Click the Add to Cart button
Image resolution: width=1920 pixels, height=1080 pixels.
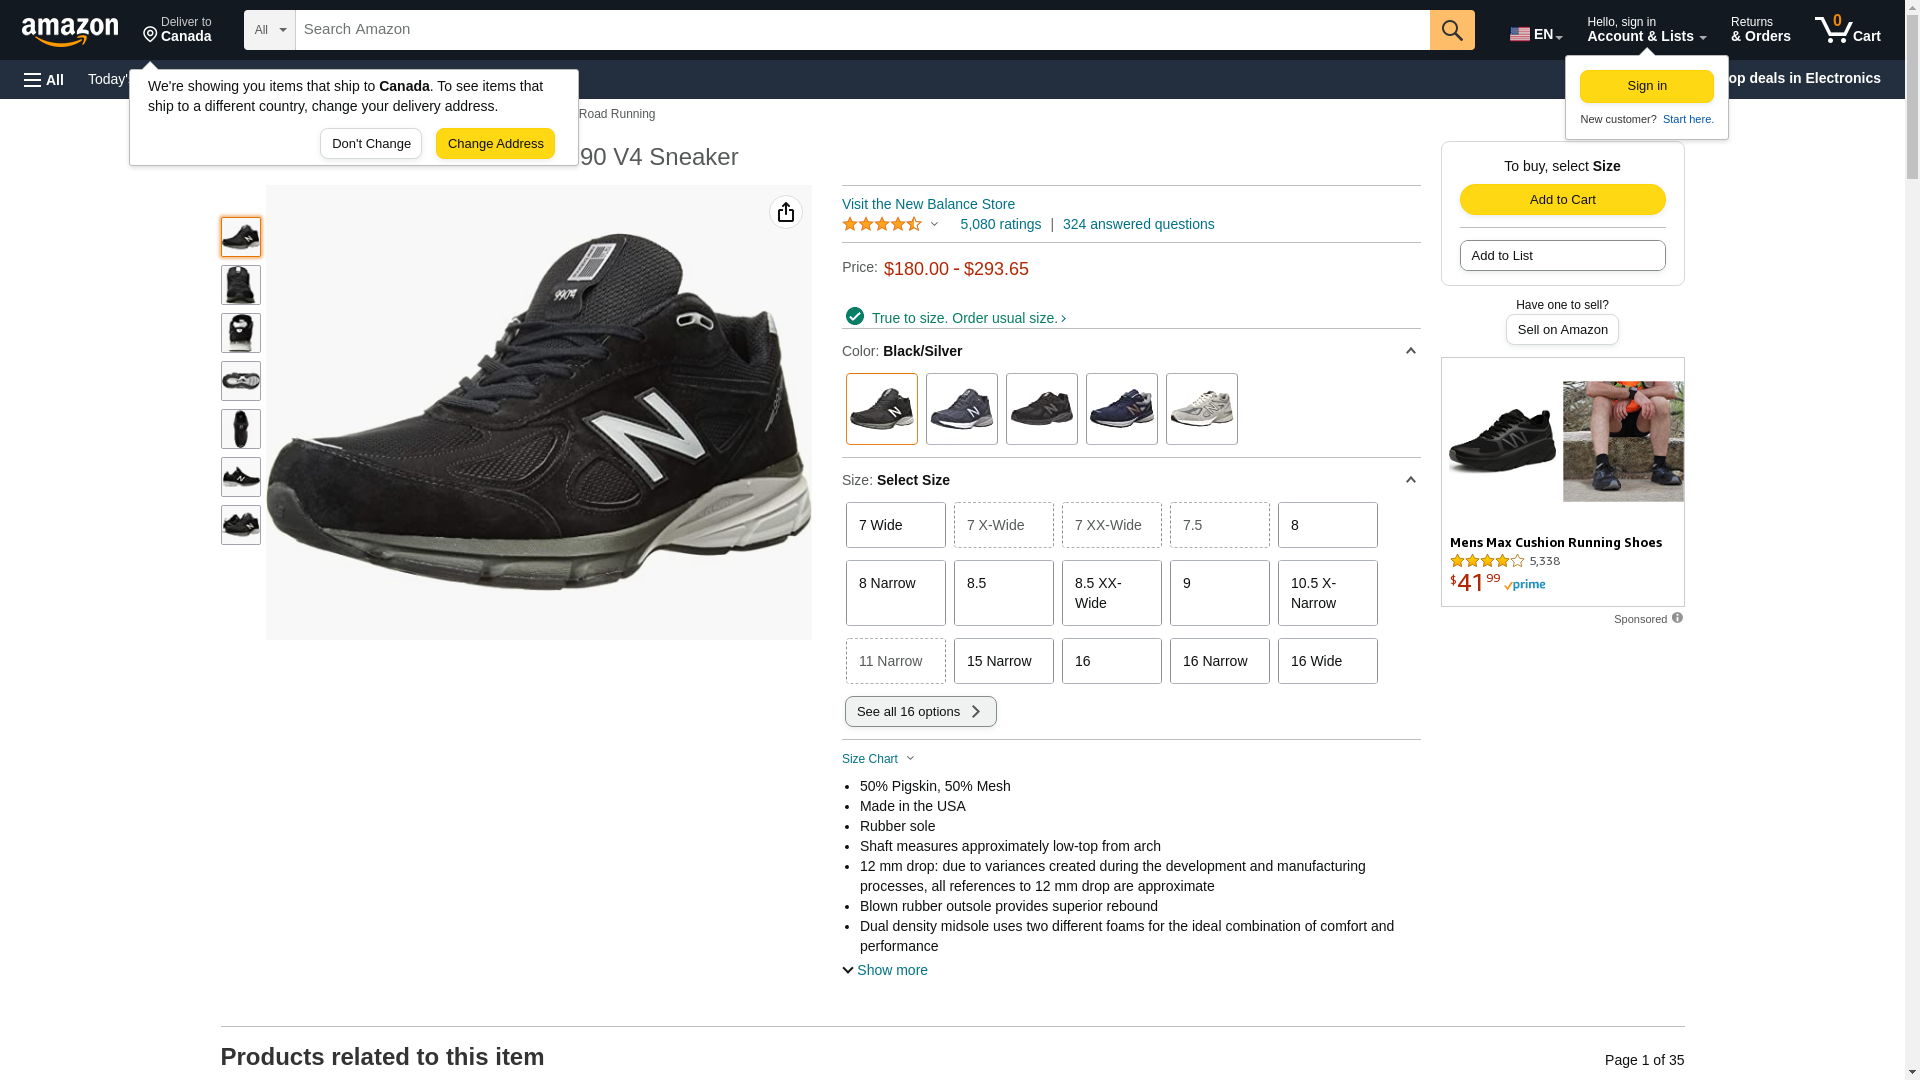[x=1562, y=199]
